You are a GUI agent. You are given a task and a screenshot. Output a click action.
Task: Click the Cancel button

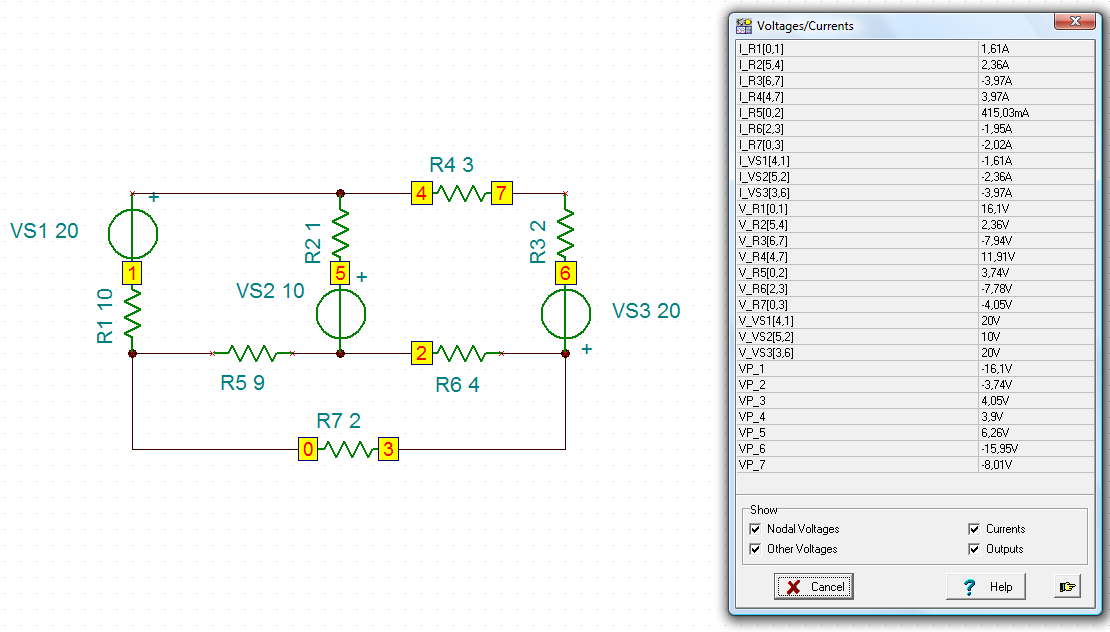click(814, 587)
